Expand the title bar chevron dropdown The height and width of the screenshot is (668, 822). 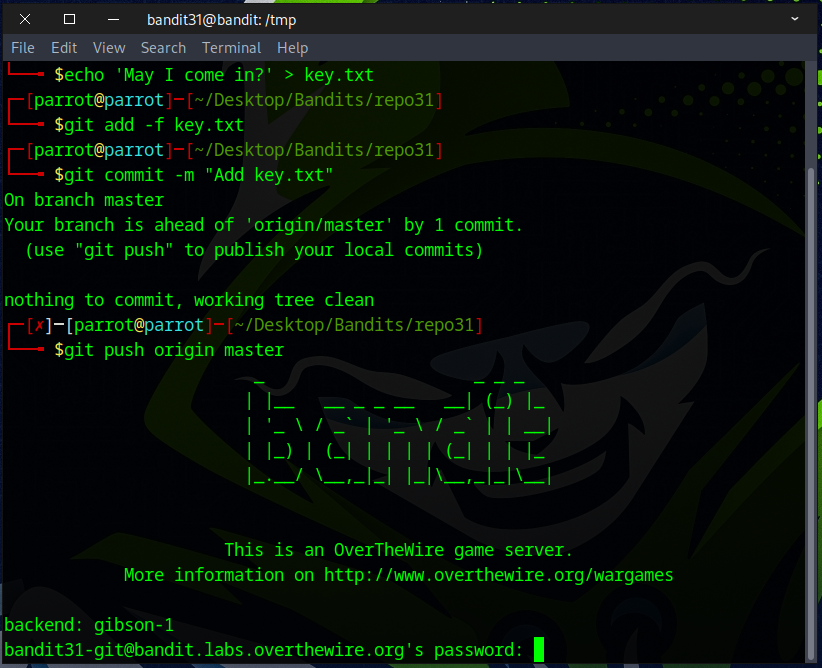coord(795,19)
